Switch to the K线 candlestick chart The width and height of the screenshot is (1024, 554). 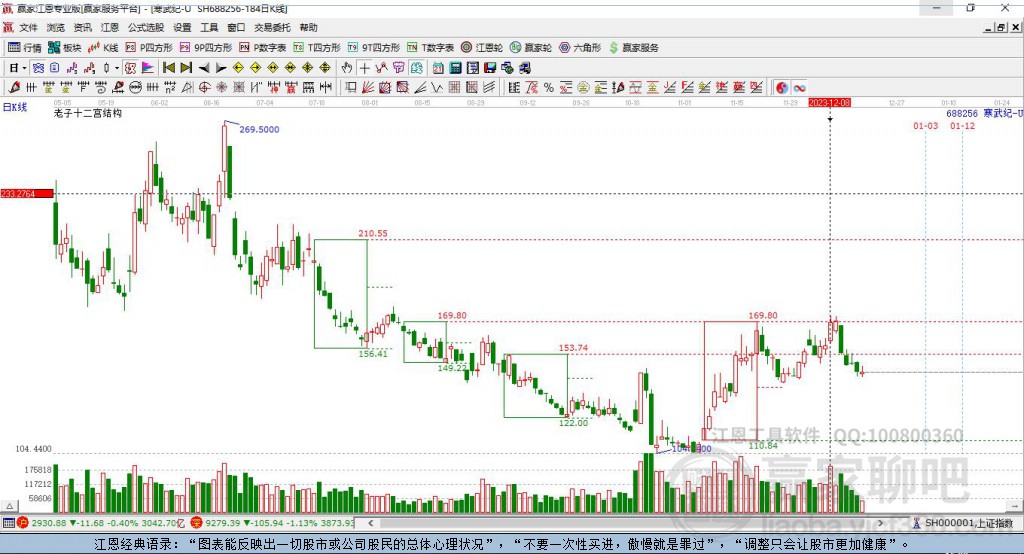103,48
